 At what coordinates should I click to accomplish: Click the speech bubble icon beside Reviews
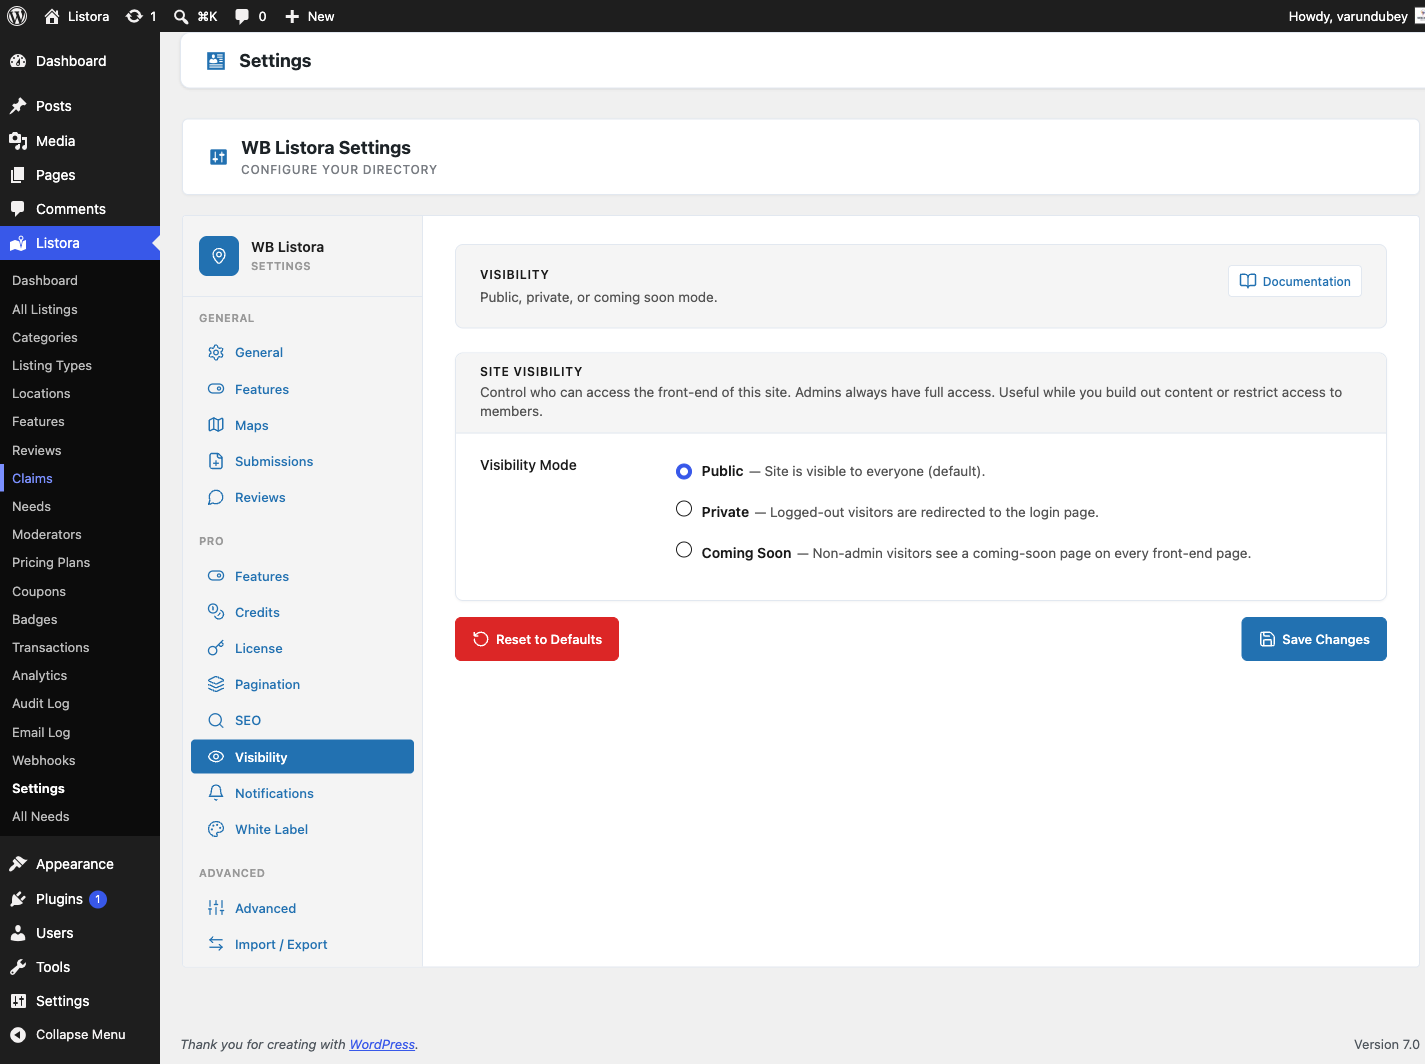coord(216,497)
